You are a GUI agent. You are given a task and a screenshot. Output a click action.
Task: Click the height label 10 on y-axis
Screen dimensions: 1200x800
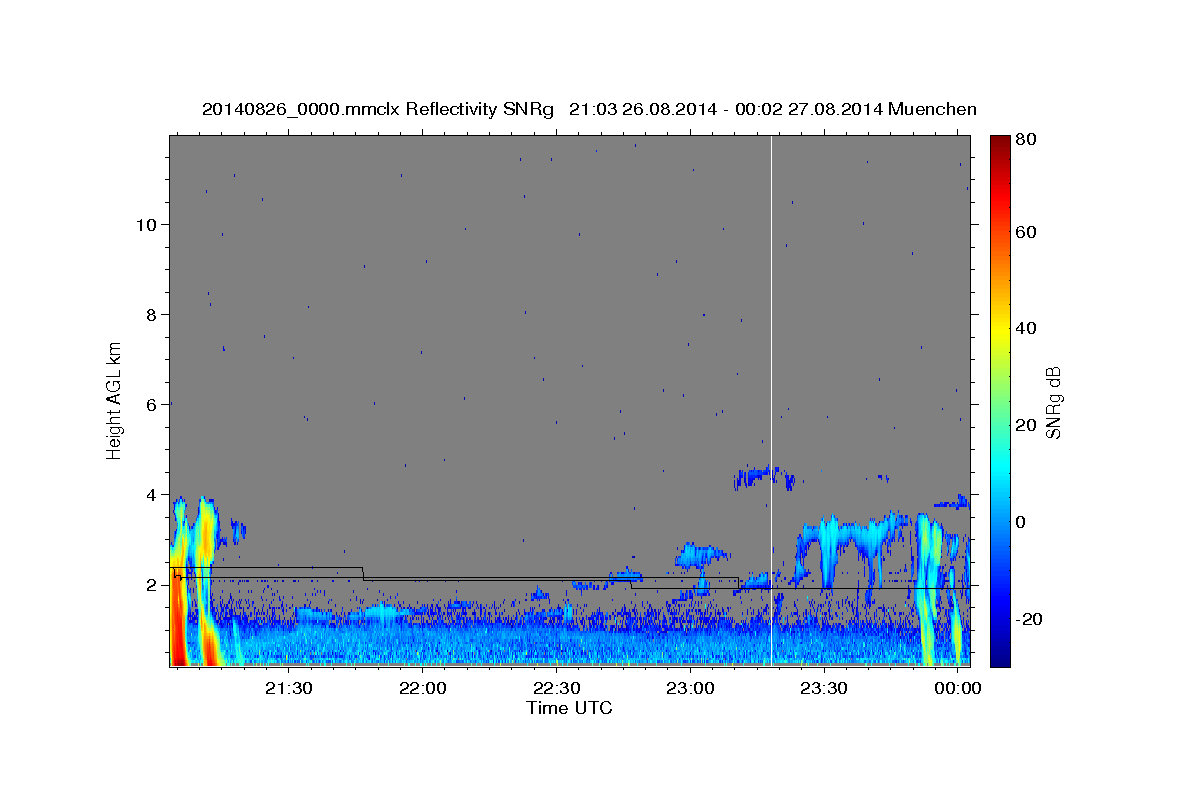(x=146, y=224)
